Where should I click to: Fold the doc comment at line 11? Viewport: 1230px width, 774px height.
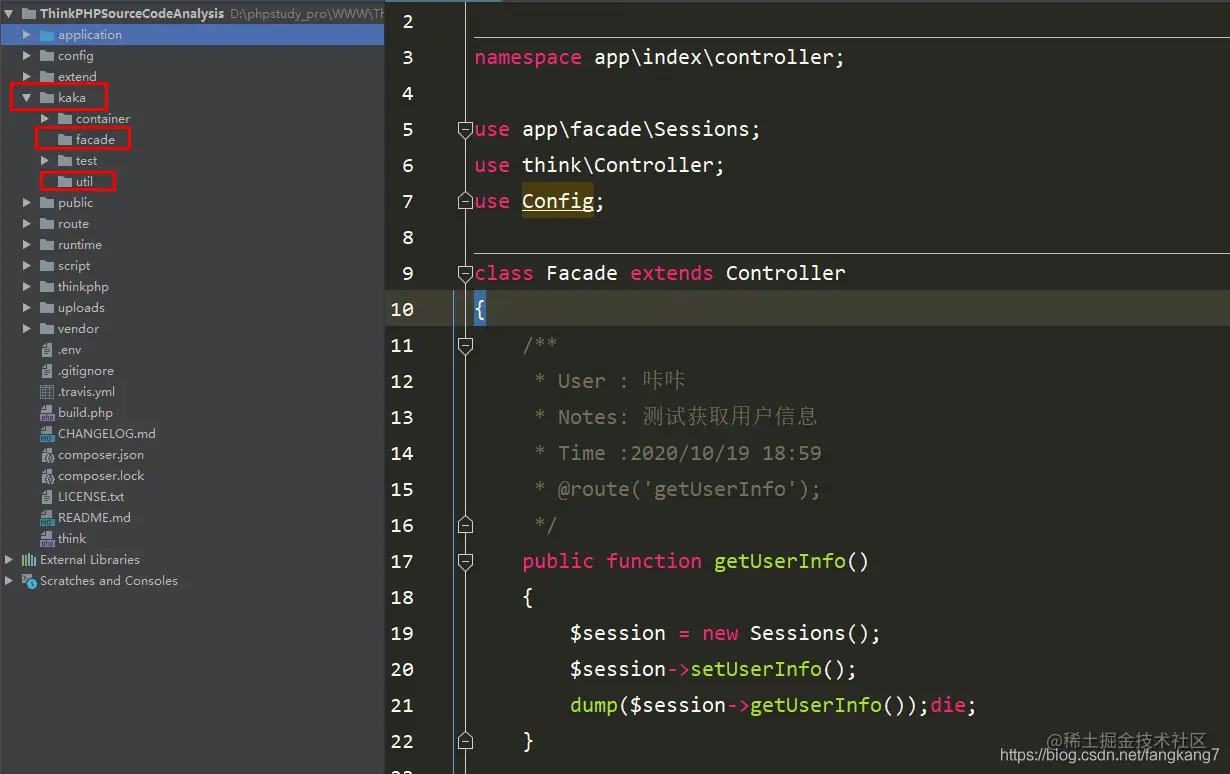(465, 345)
